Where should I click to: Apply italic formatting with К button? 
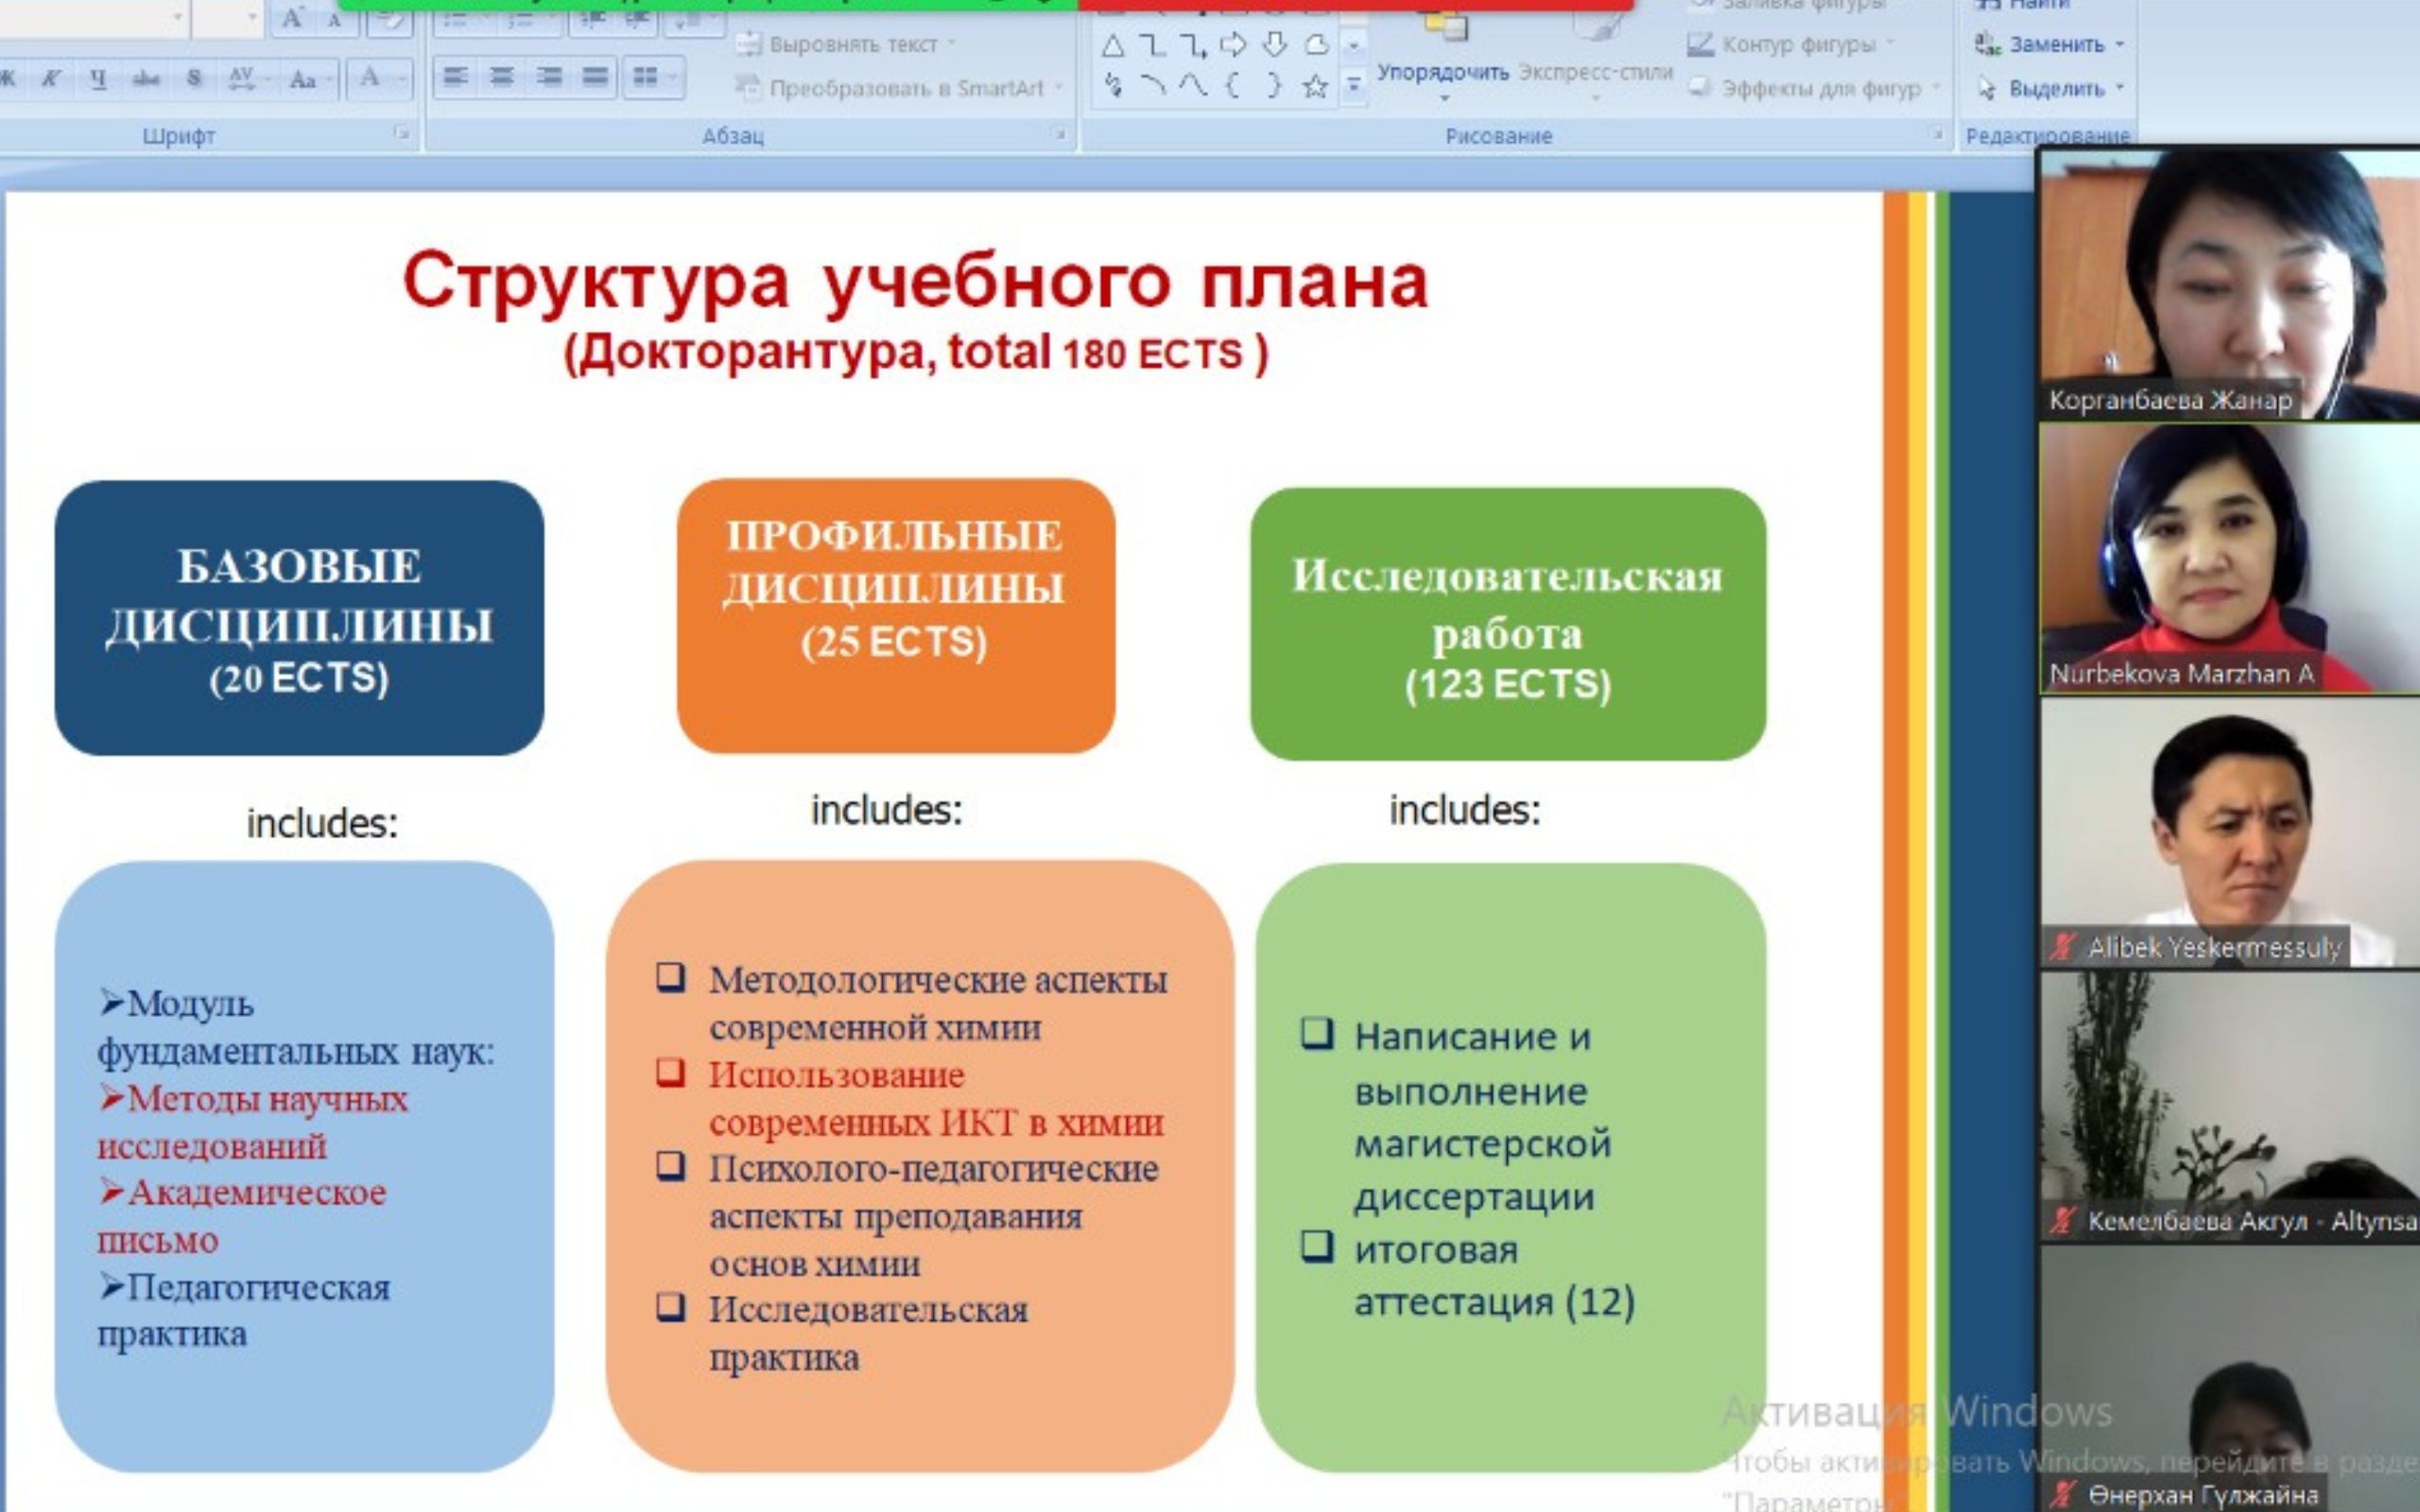click(50, 78)
